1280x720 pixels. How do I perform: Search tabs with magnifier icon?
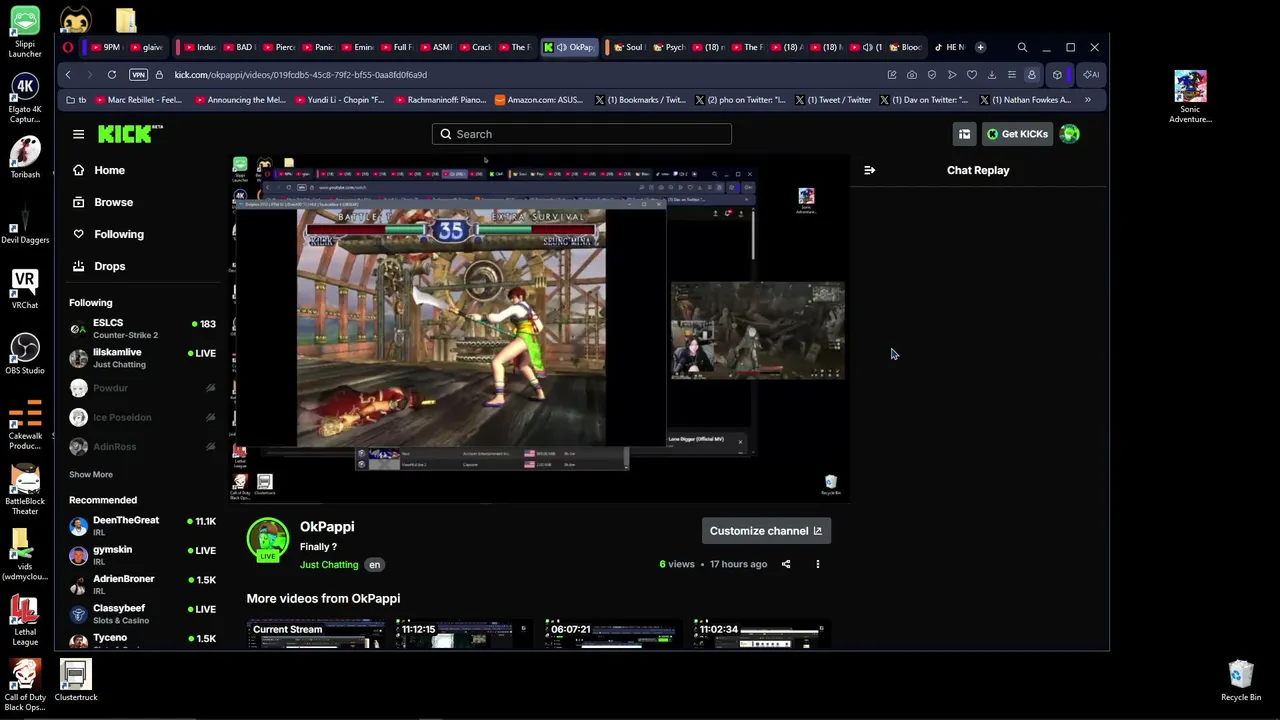point(1022,47)
